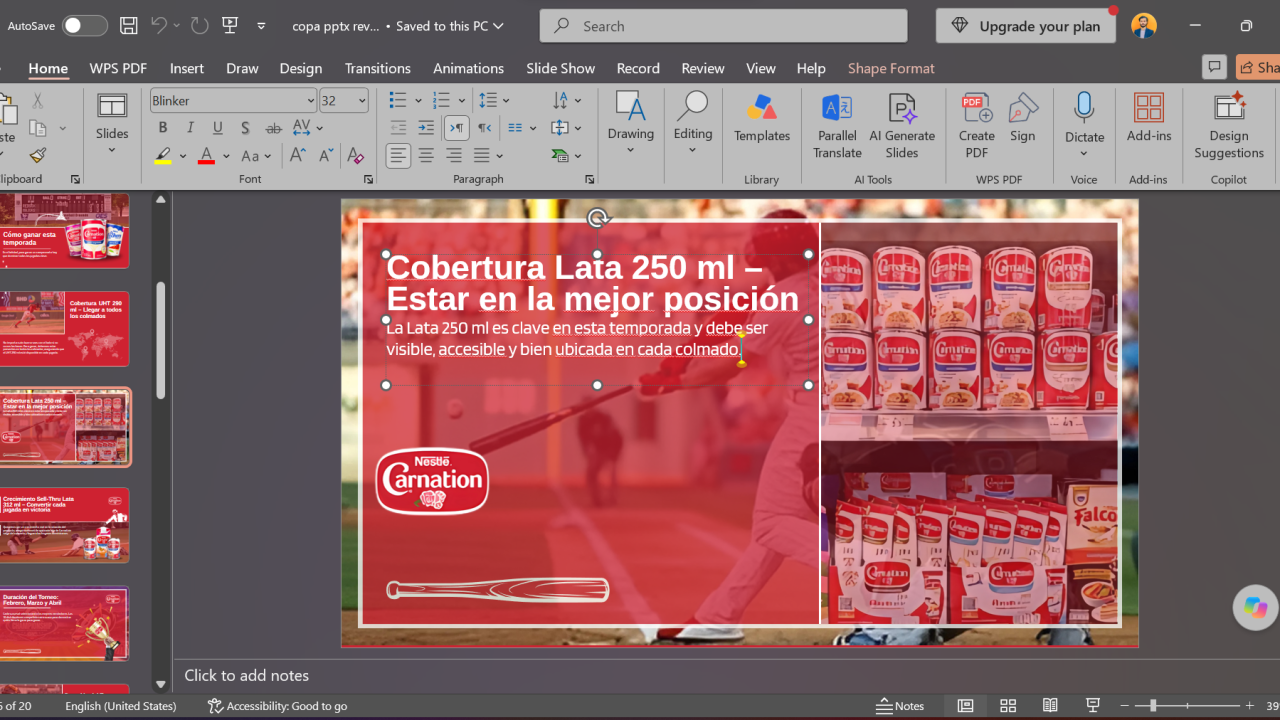Switch to the Animations tab

[468, 68]
